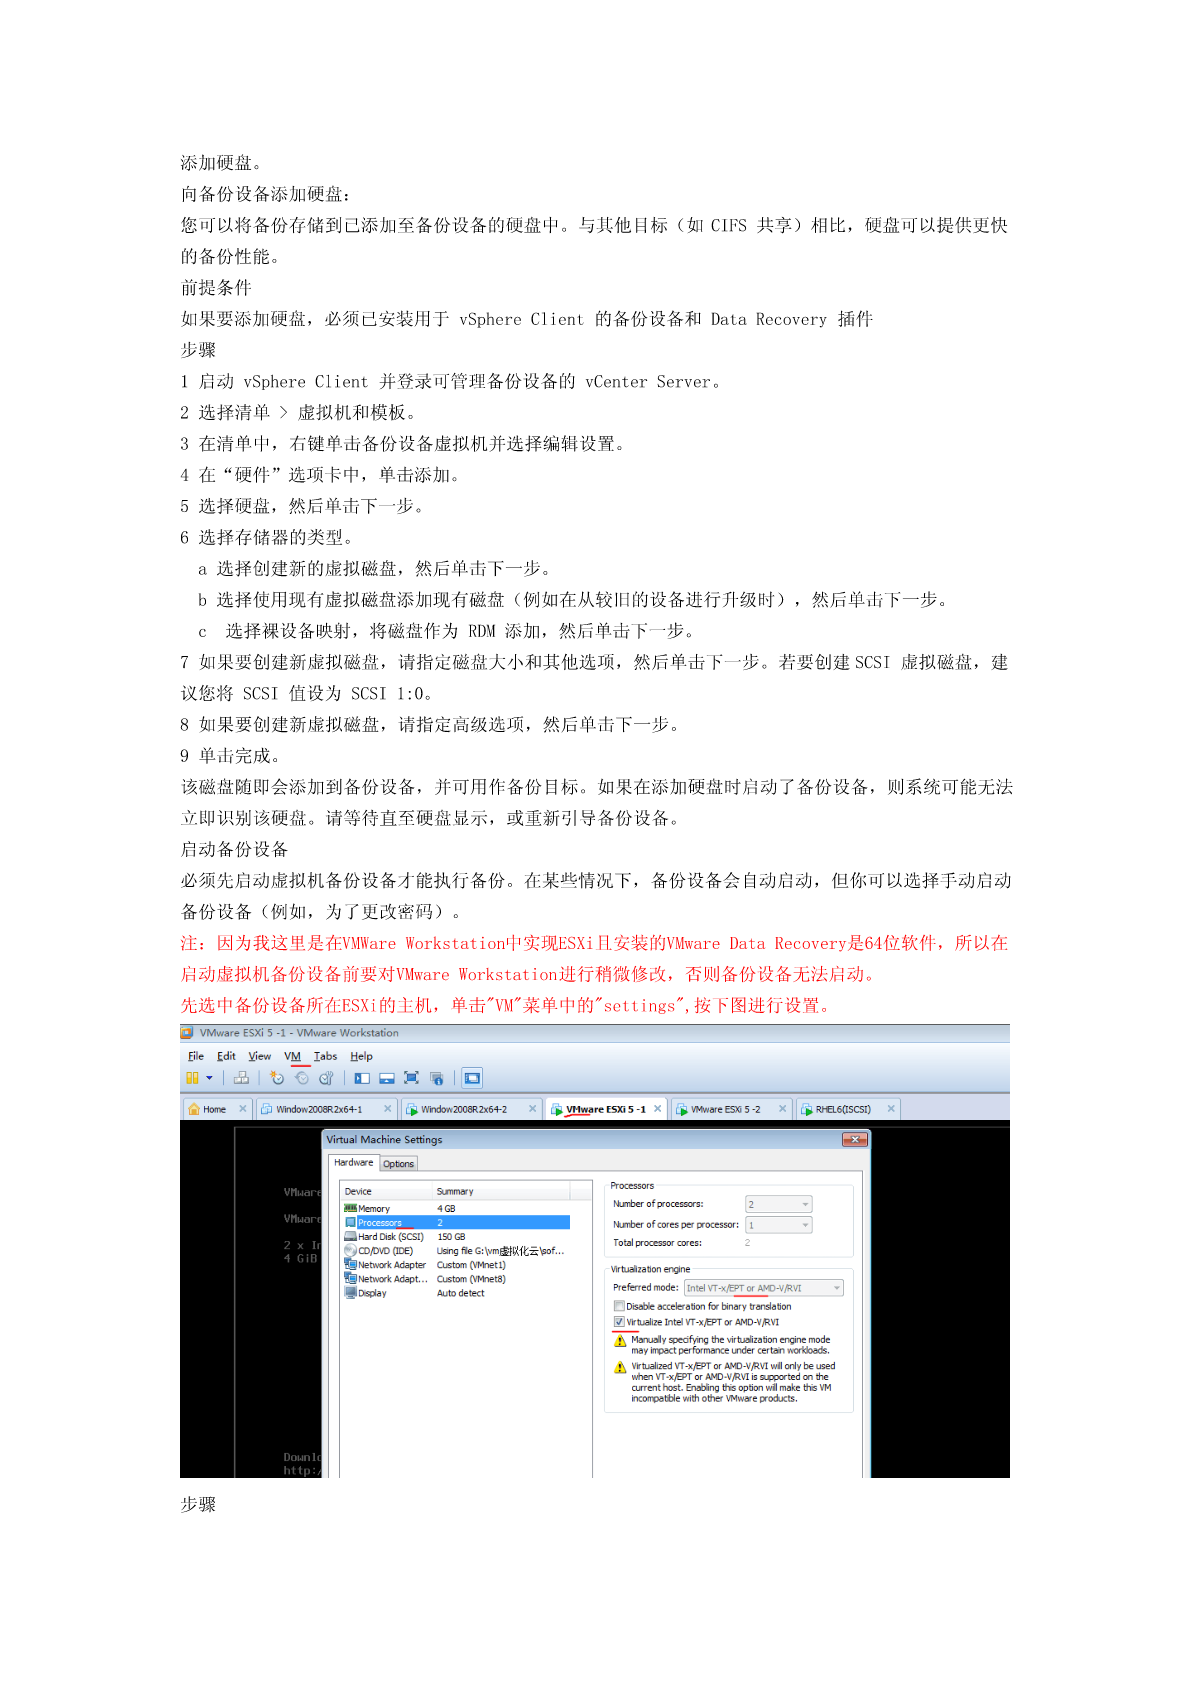Toggle Virtualize Intel VT-x/EPT or AMD-V/RVI checkbox
This screenshot has width=1191, height=1684.
(x=619, y=1322)
